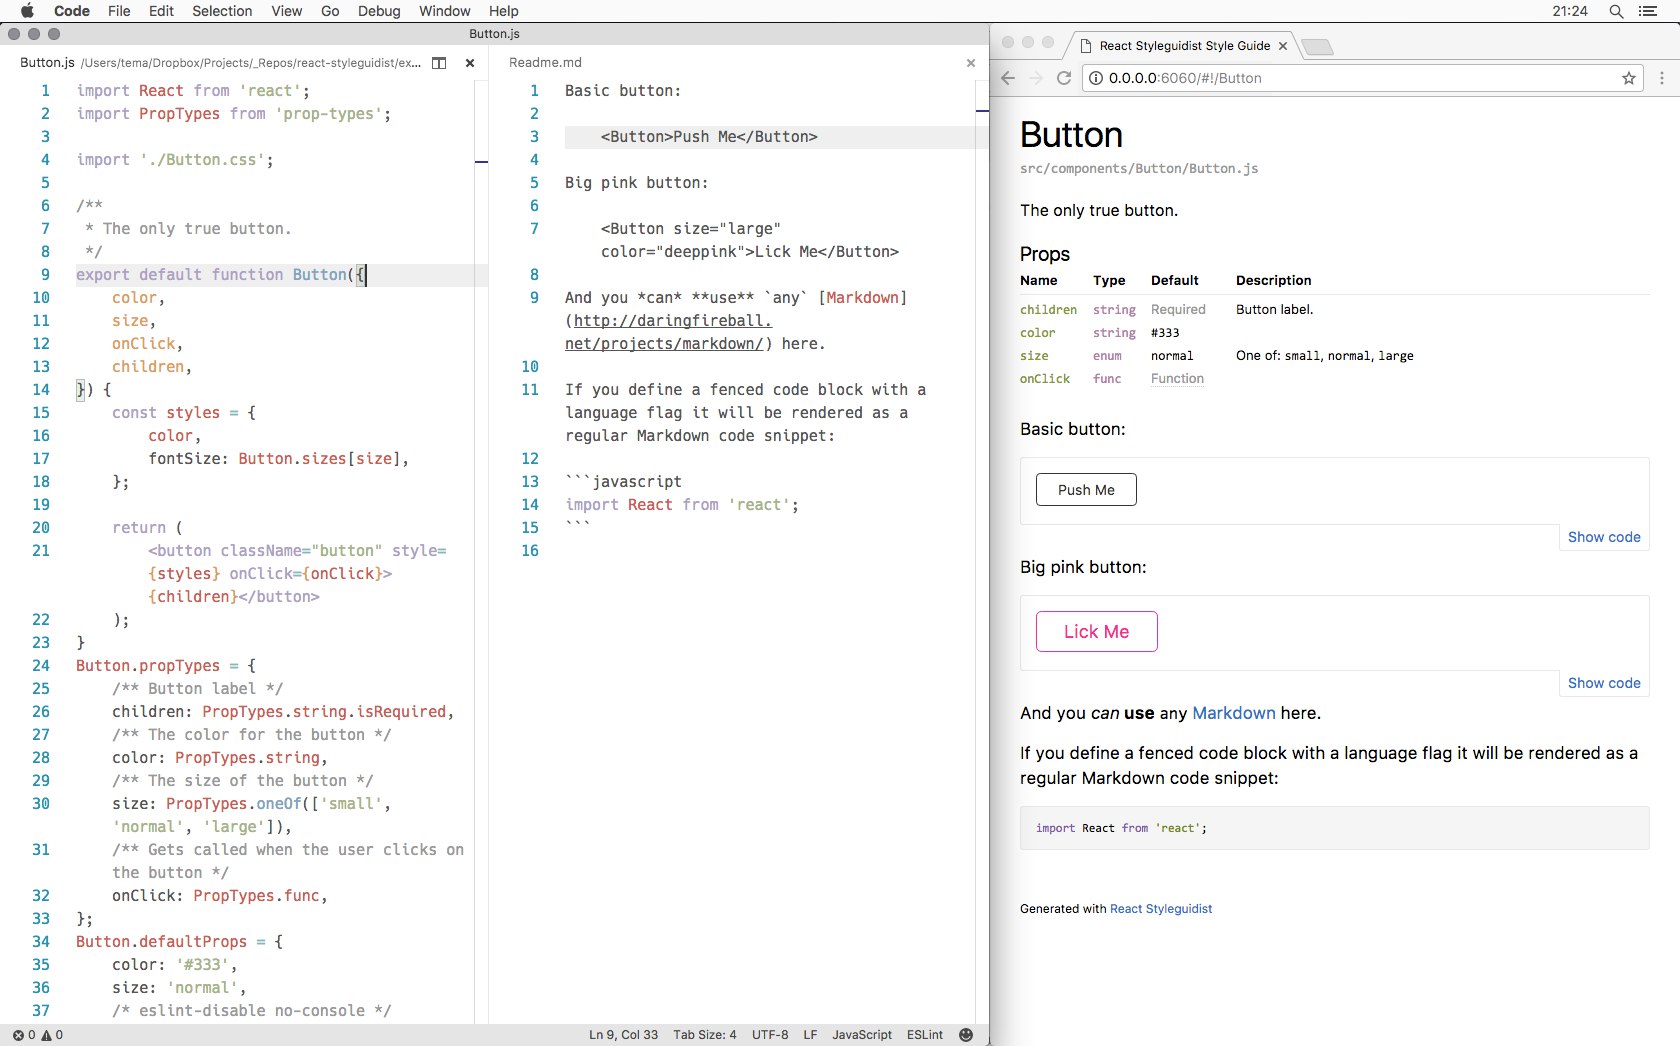Select the Readme.md editor tab
1680x1046 pixels.
[x=545, y=62]
